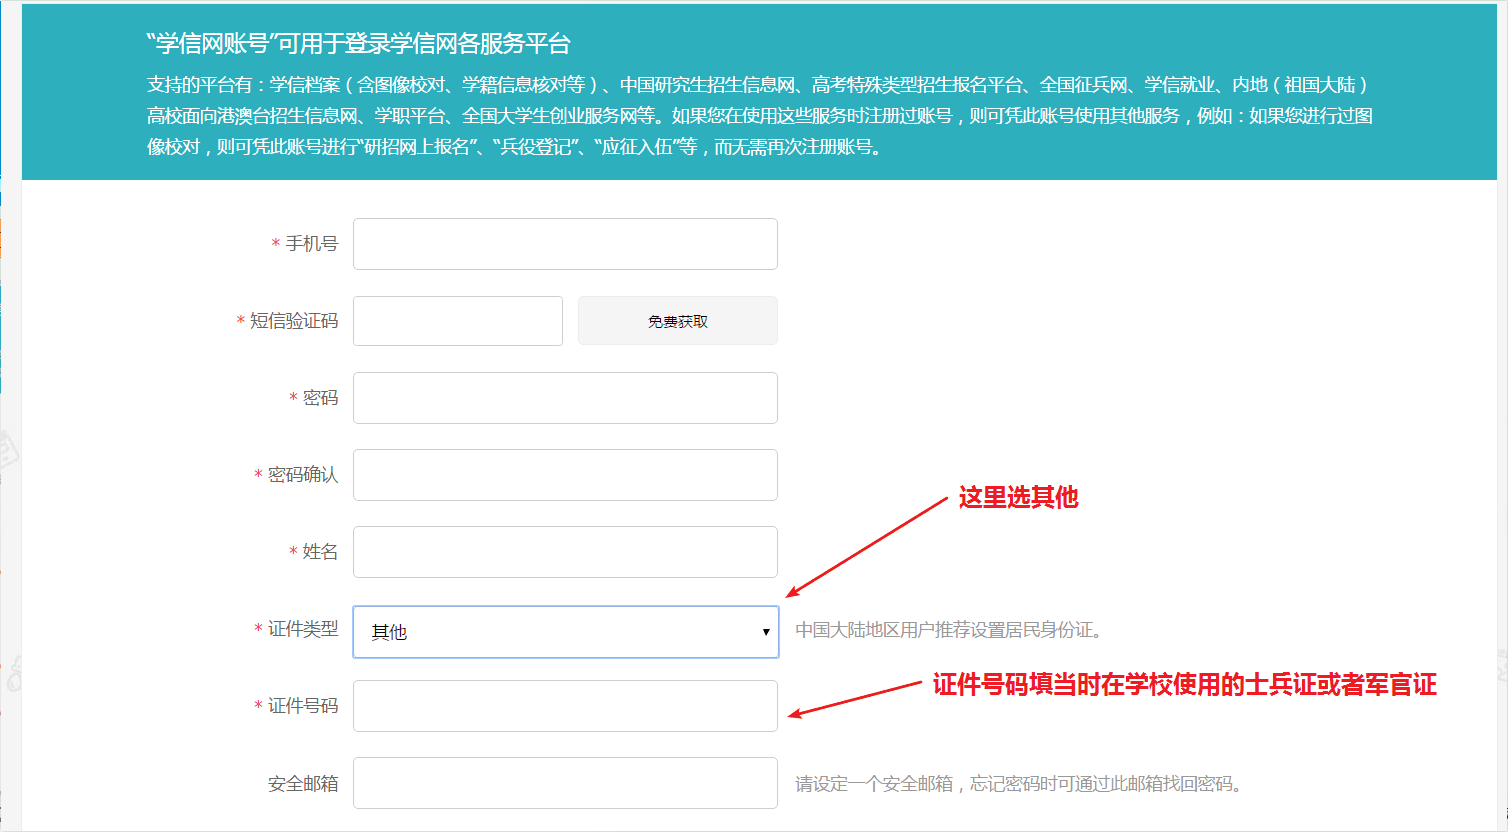Viewport: 1508px width, 832px height.
Task: Click the 姓名 label text
Action: 320,552
